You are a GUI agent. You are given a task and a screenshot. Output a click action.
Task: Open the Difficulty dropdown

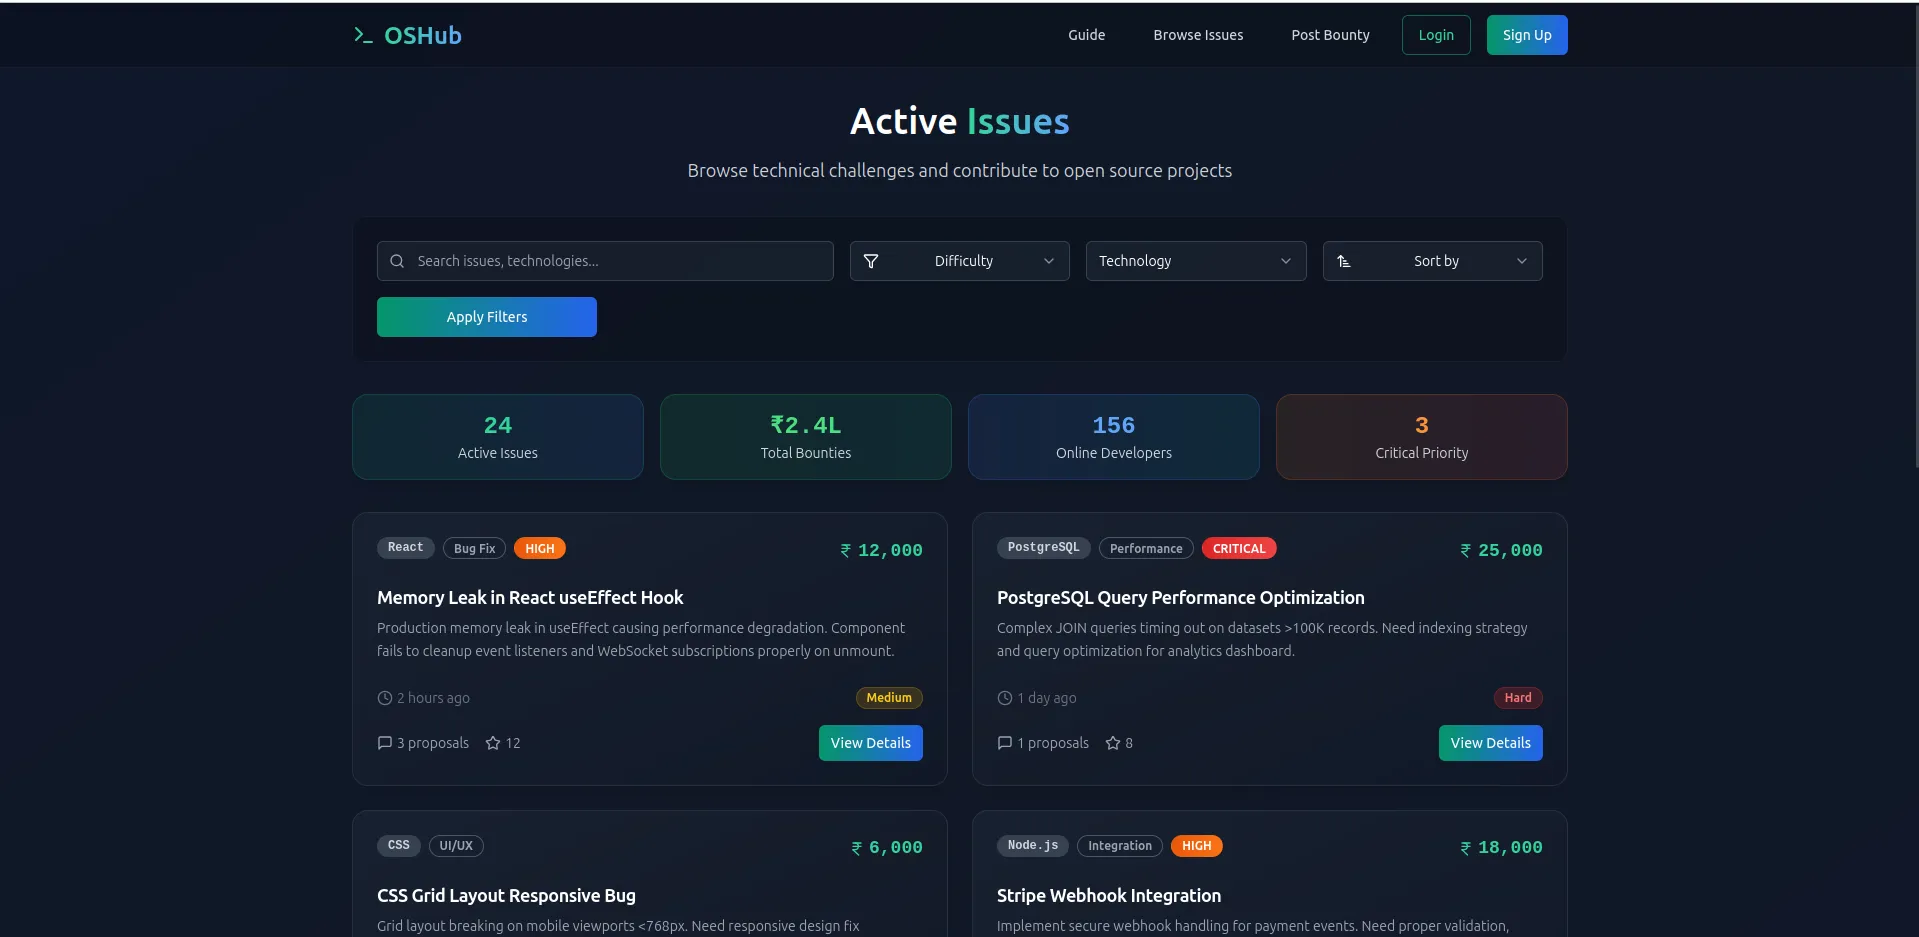coord(959,261)
